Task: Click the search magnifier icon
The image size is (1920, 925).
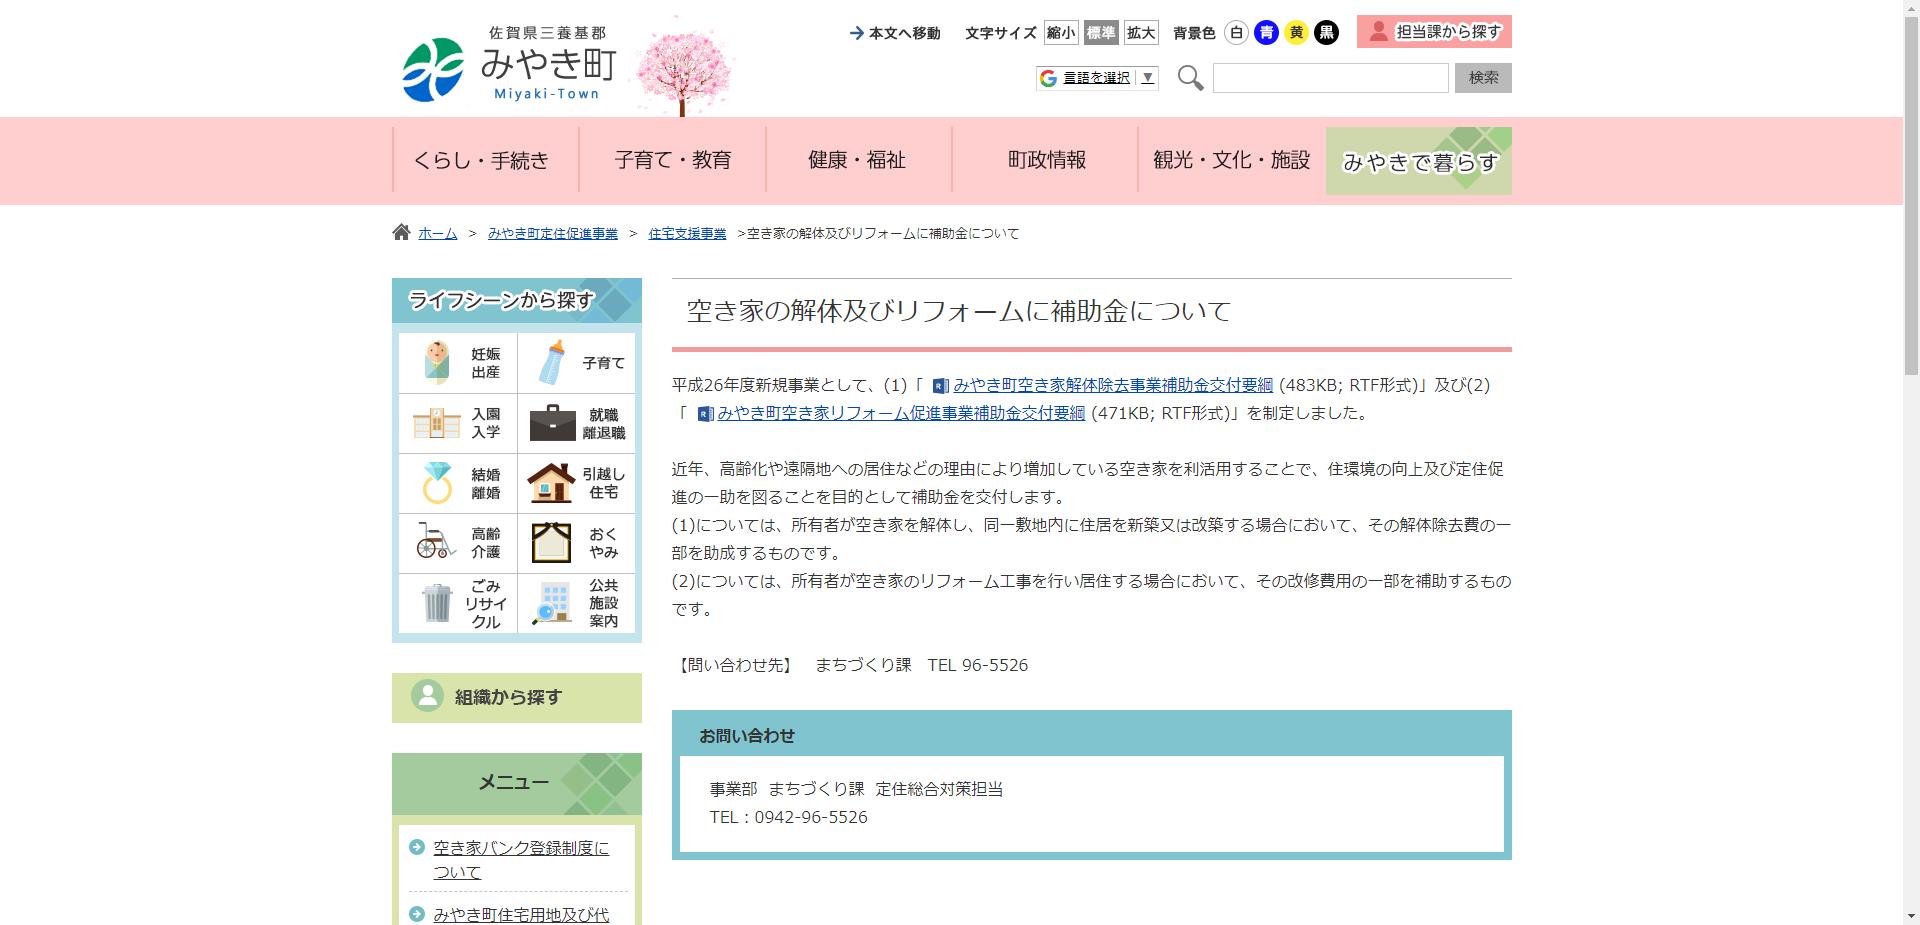Action: [1190, 78]
